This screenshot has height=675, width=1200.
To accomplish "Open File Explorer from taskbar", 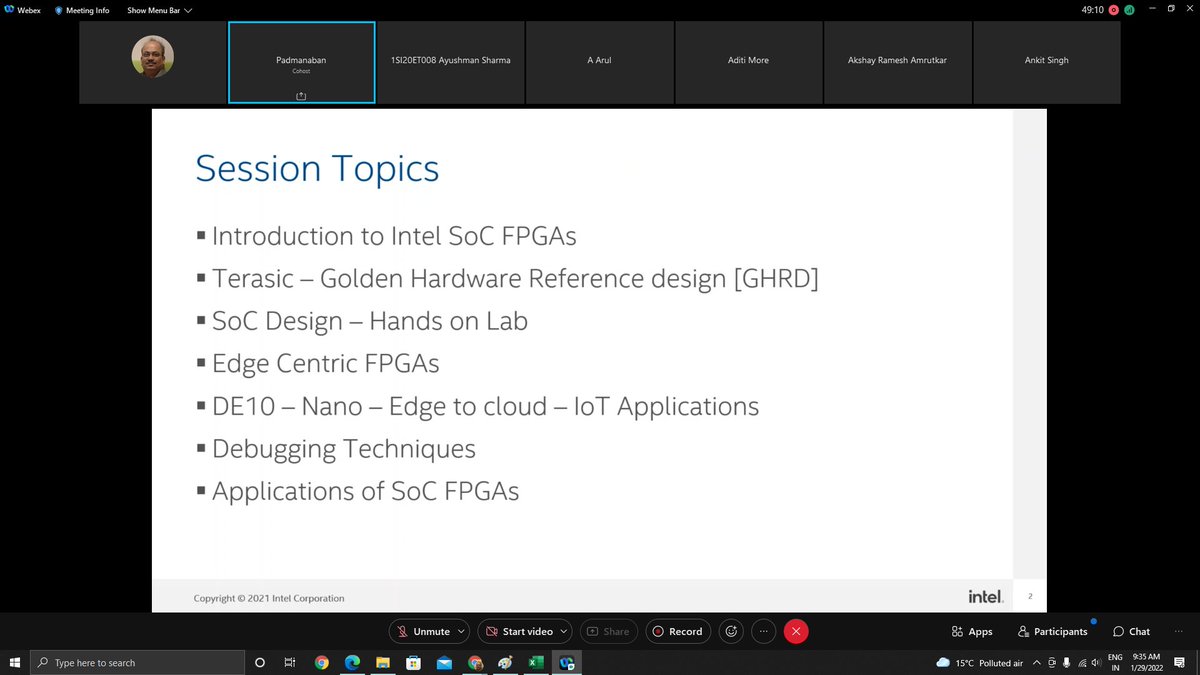I will [x=382, y=662].
